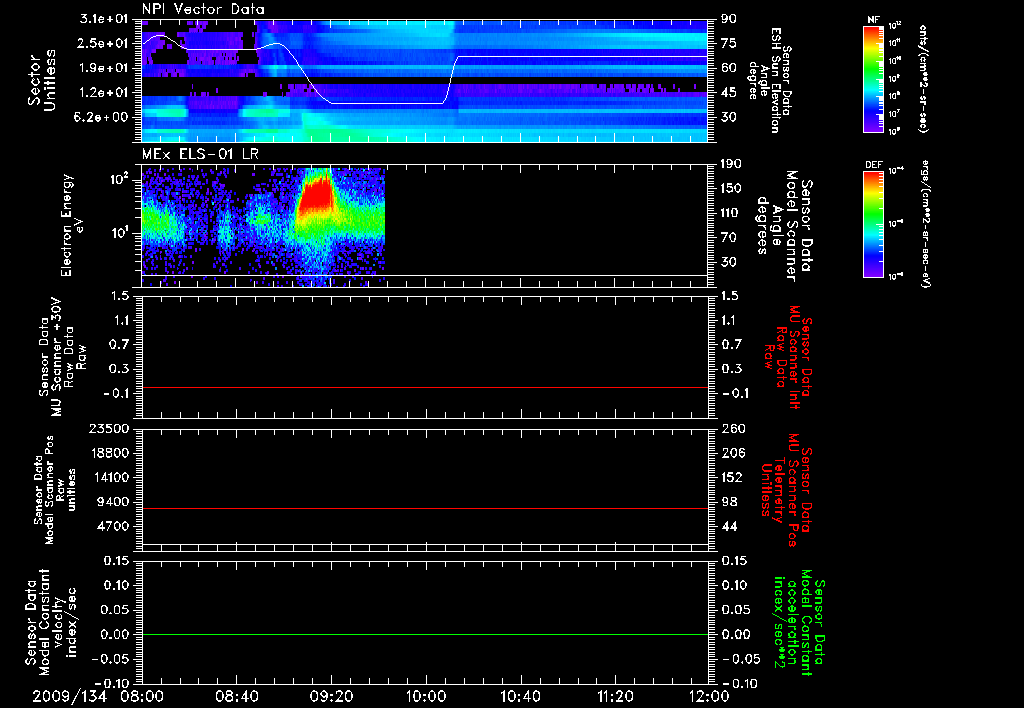The height and width of the screenshot is (708, 1024).
Task: Click the 11:20 time axis label
Action: pyautogui.click(x=615, y=696)
